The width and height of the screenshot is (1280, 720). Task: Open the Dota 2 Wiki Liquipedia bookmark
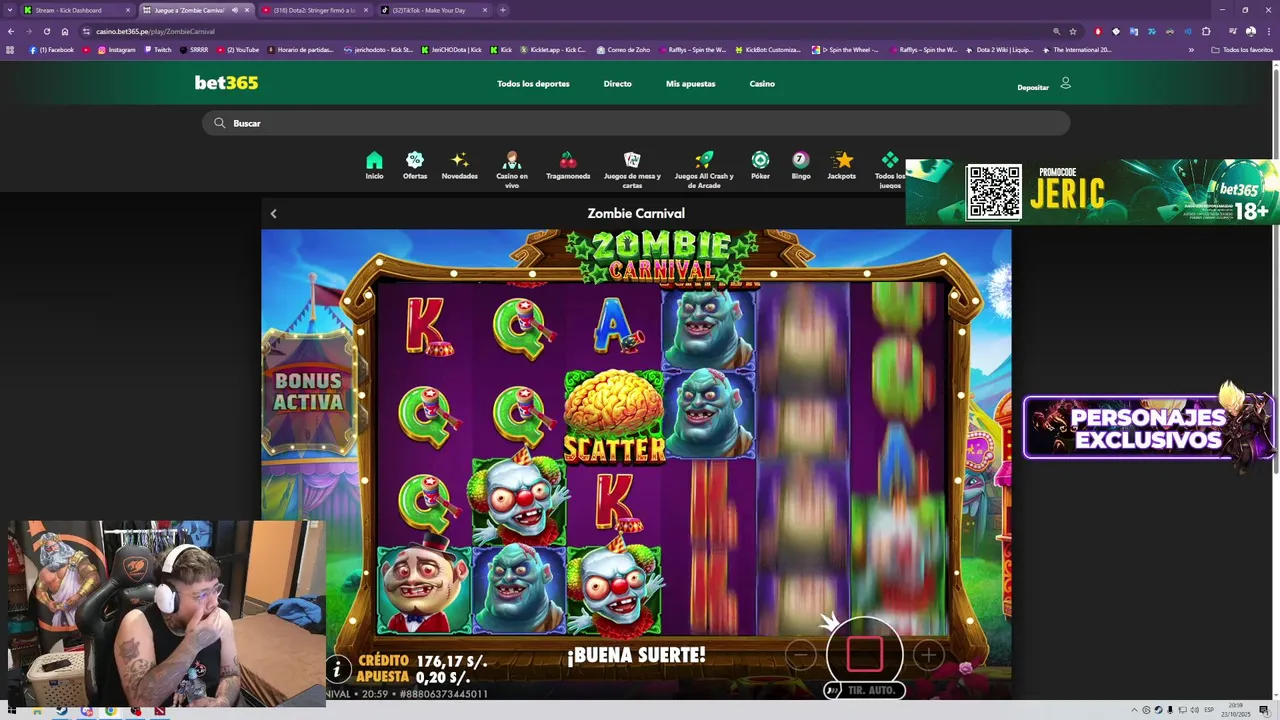tap(999, 49)
